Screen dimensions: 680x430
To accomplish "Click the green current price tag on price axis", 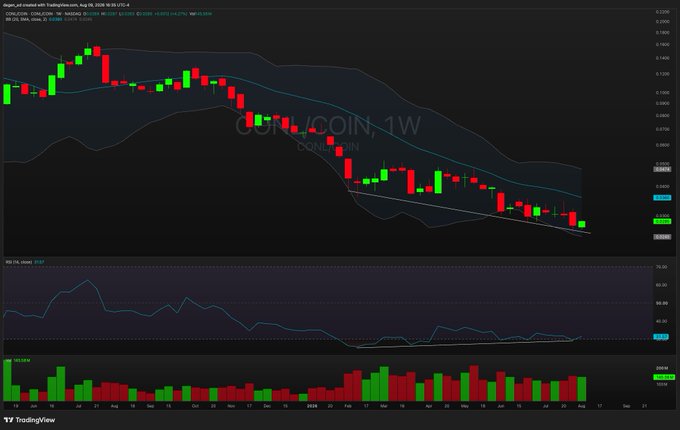I will [x=662, y=222].
